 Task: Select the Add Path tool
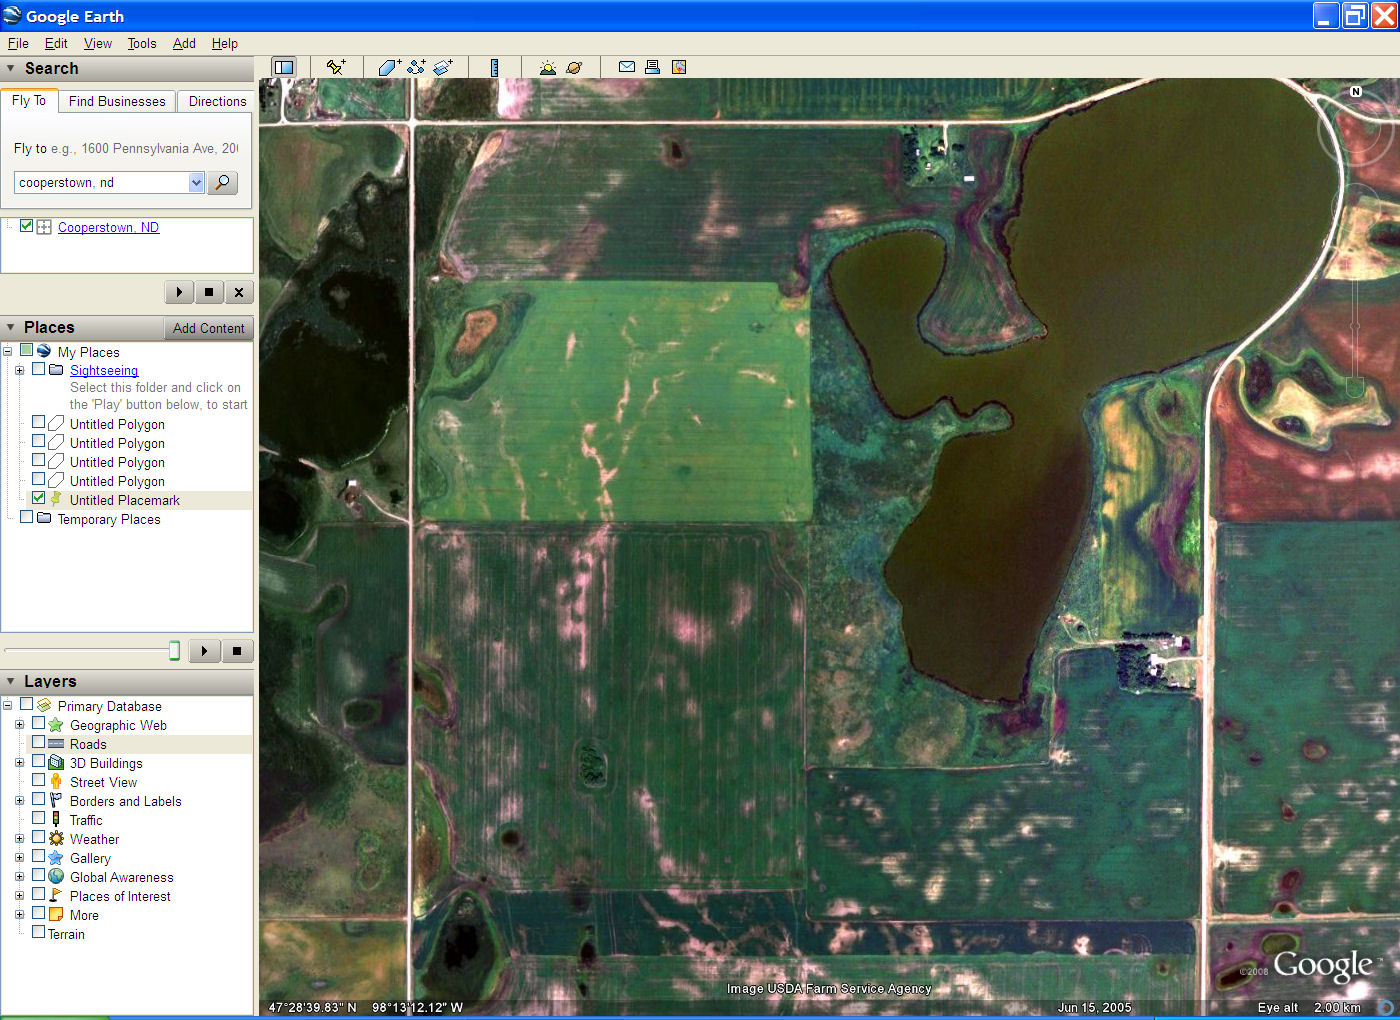click(416, 67)
